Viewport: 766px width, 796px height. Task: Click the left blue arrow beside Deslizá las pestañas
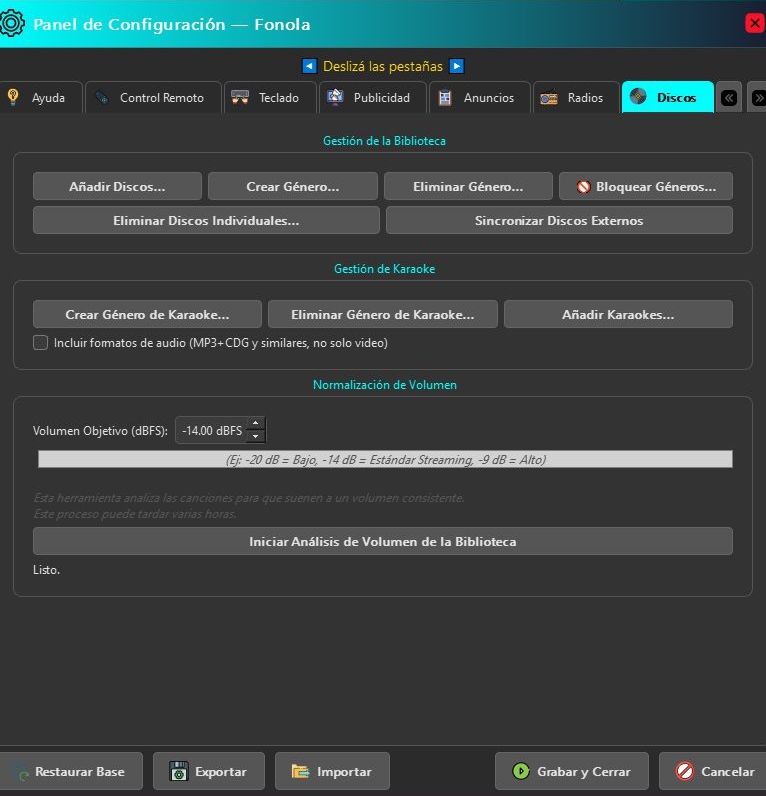[309, 66]
